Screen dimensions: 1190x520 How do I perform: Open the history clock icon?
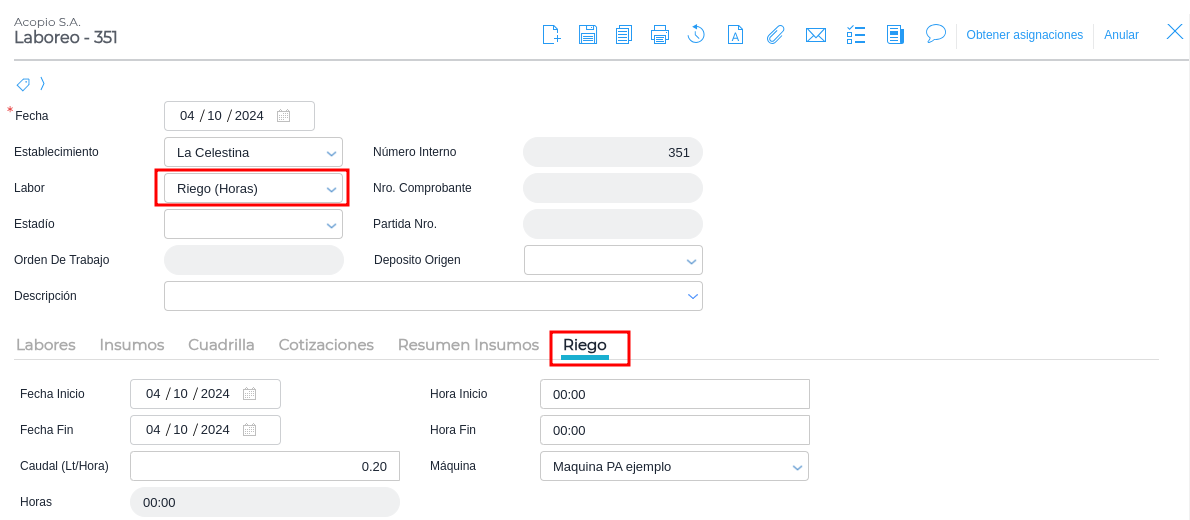tap(696, 35)
